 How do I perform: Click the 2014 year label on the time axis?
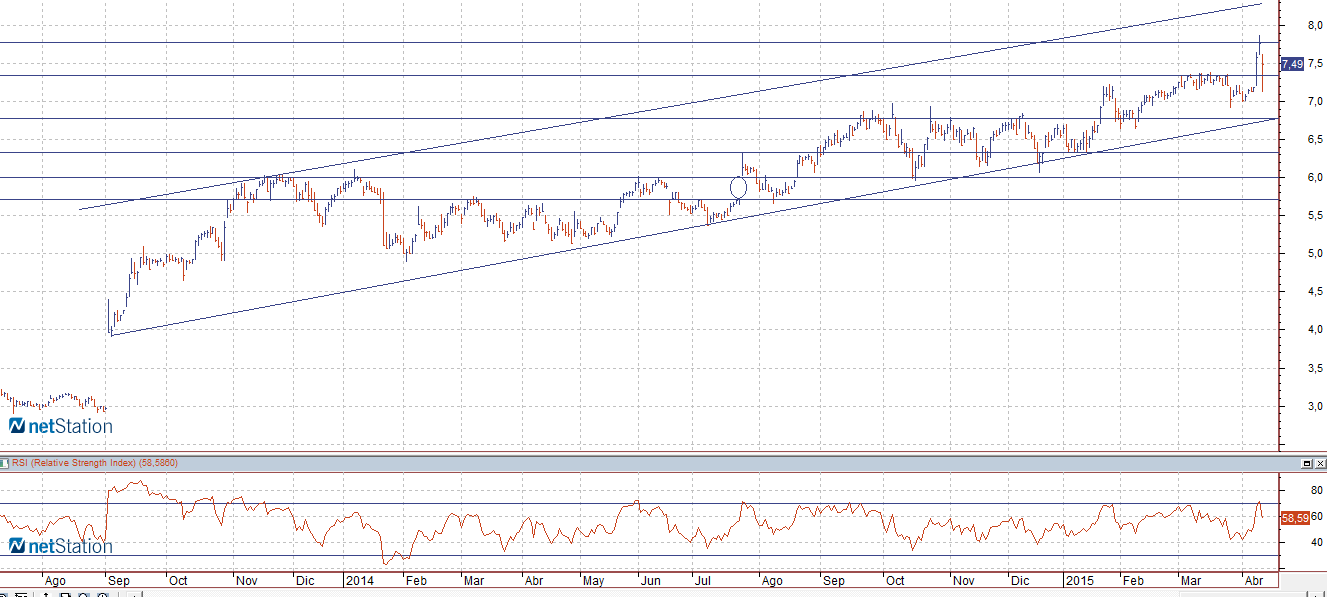coord(358,580)
